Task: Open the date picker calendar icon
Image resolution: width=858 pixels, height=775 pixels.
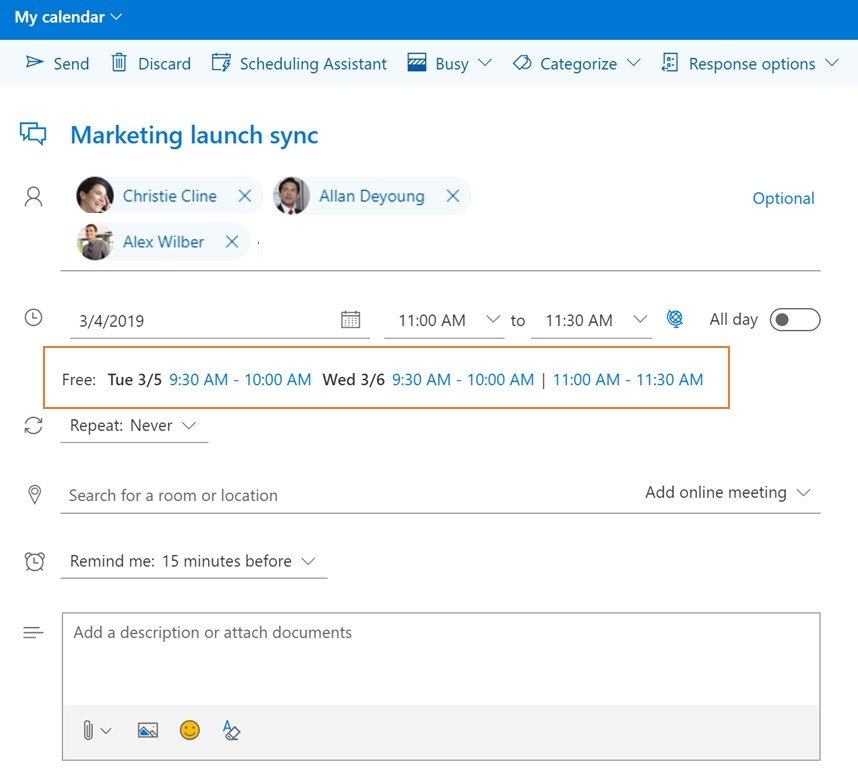Action: 350,319
